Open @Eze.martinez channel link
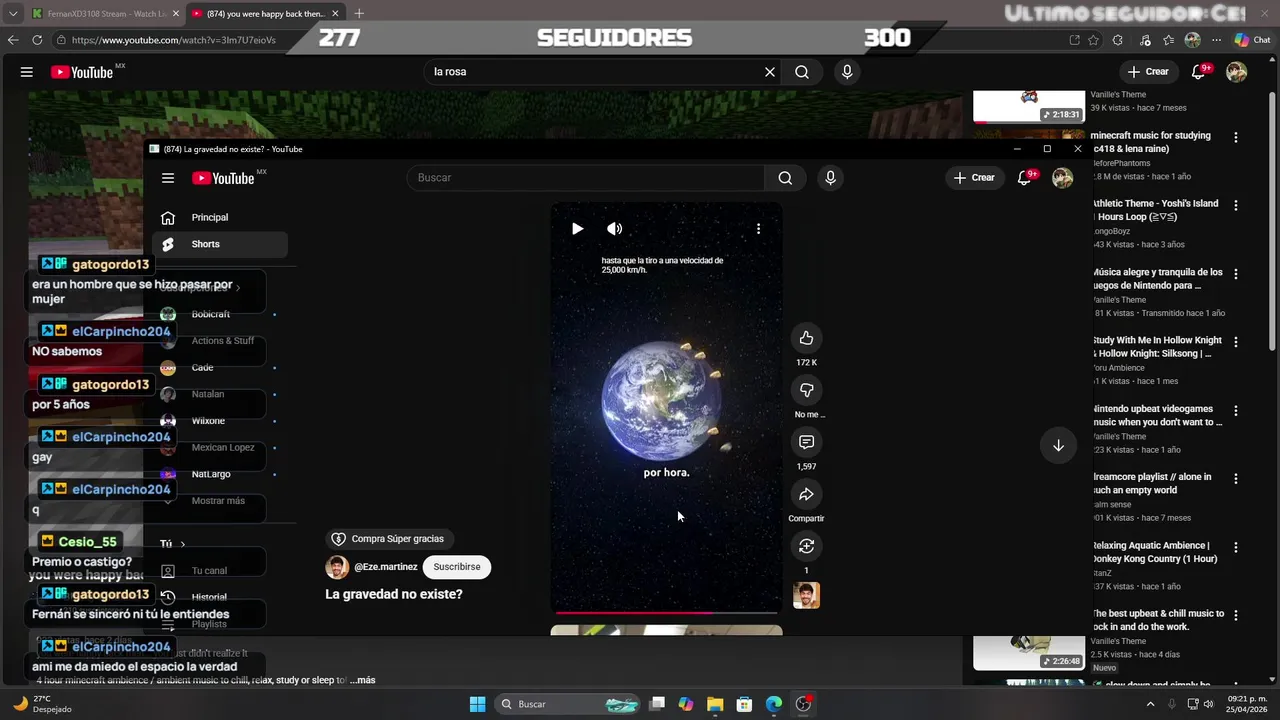The width and height of the screenshot is (1280, 720). tap(385, 567)
